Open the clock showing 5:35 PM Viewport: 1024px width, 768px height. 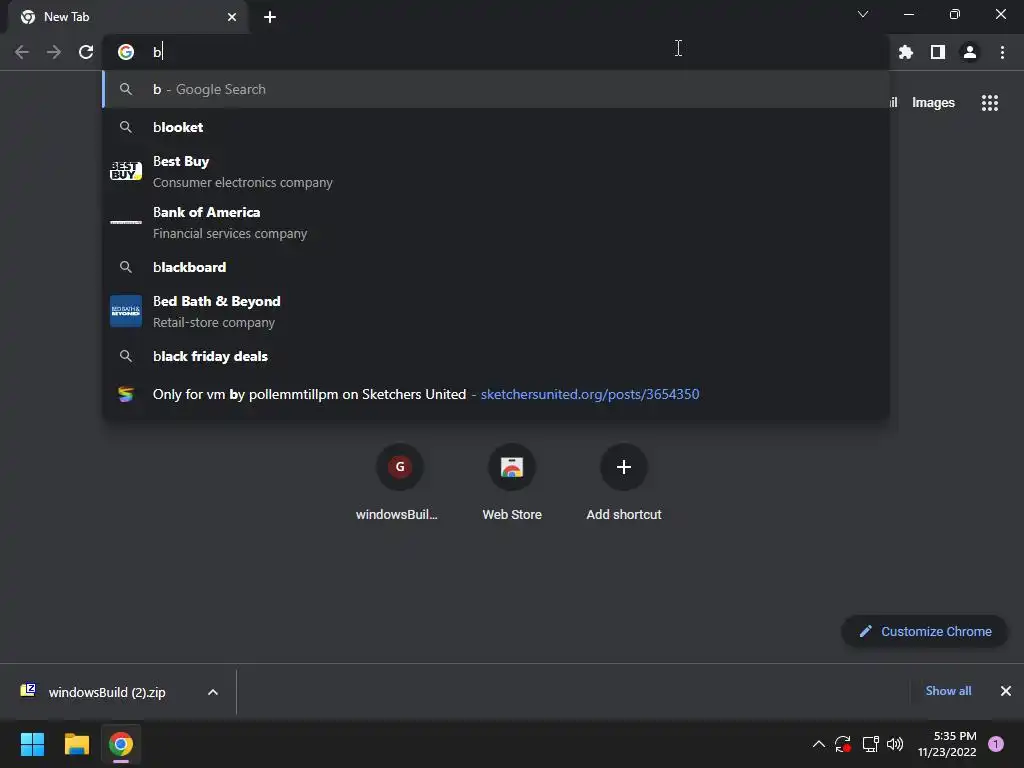coord(947,744)
